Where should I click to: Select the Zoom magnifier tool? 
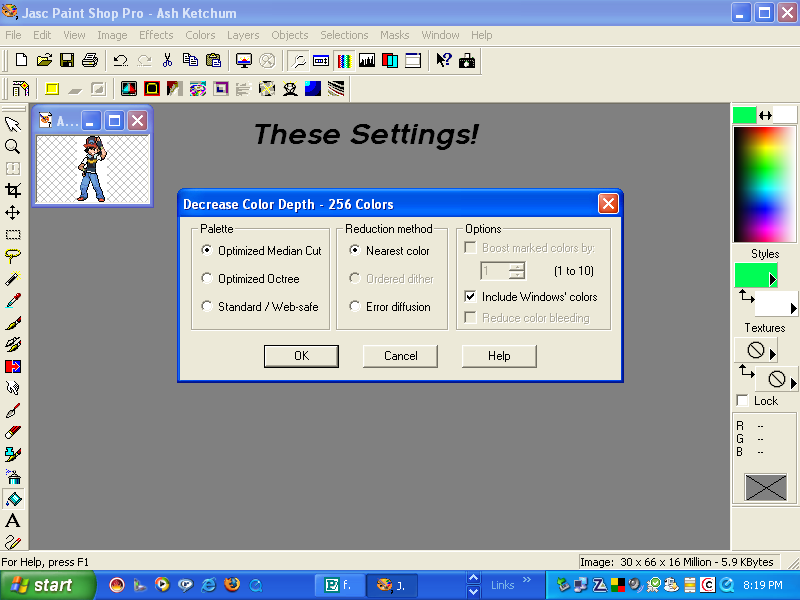[13, 146]
